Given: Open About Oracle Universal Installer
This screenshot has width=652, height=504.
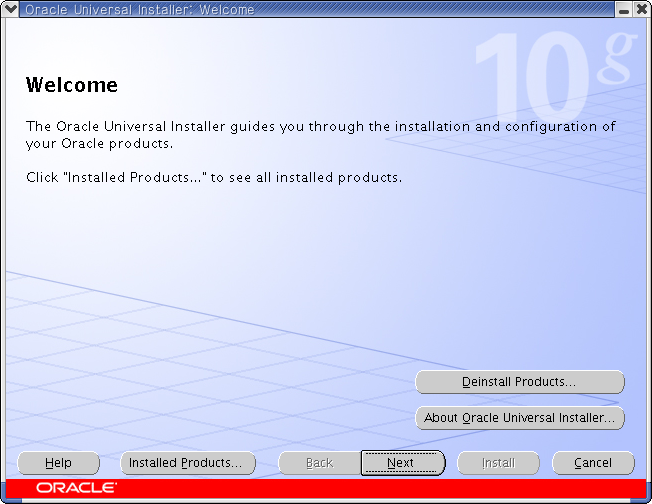Looking at the screenshot, I should pos(520,418).
